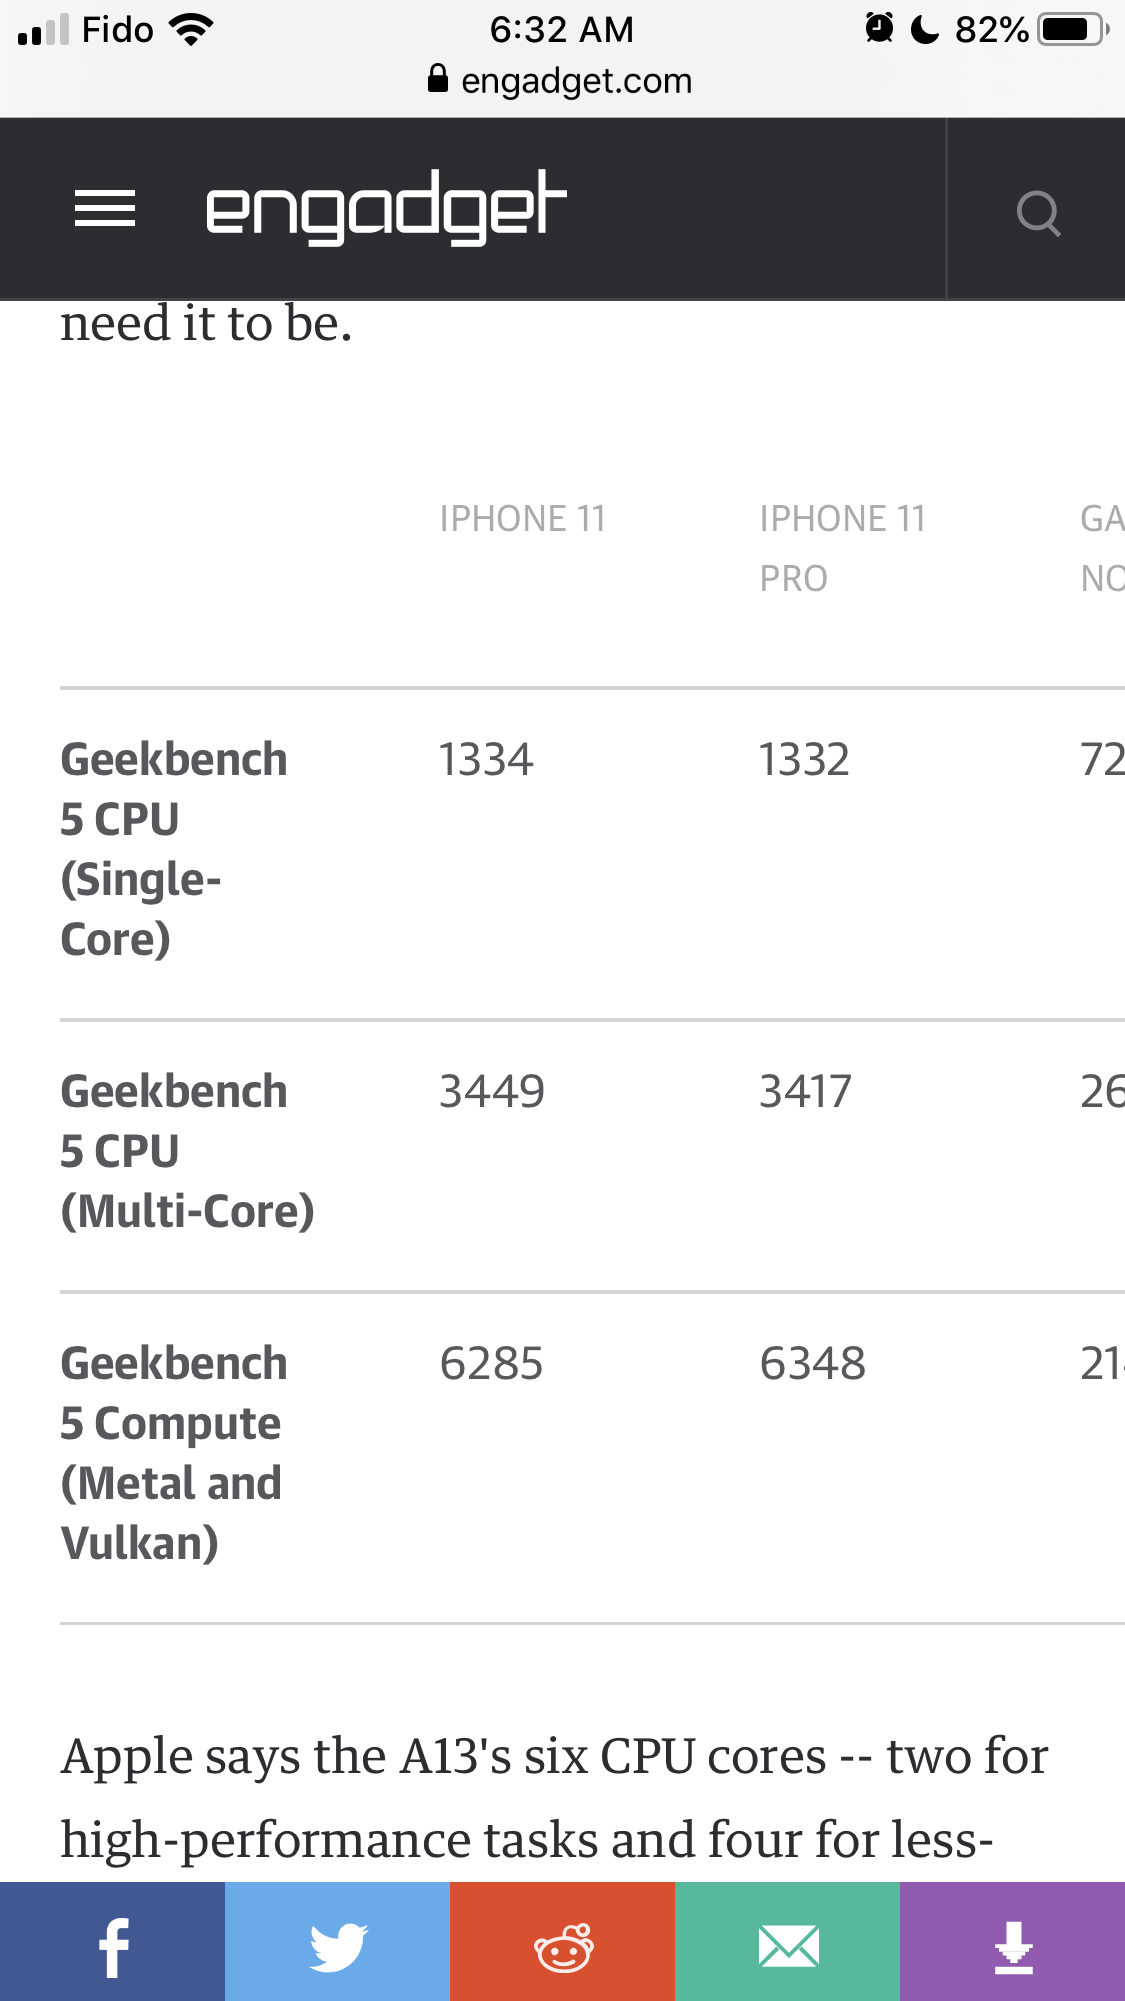Select the IPHONE 11 column header
The height and width of the screenshot is (2001, 1125).
tap(523, 519)
